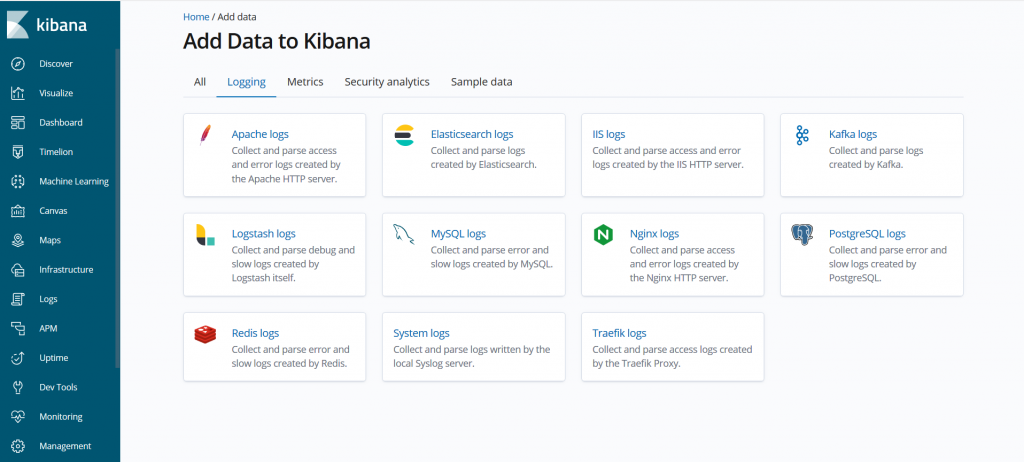Open Elasticsearch logs title link

[472, 134]
